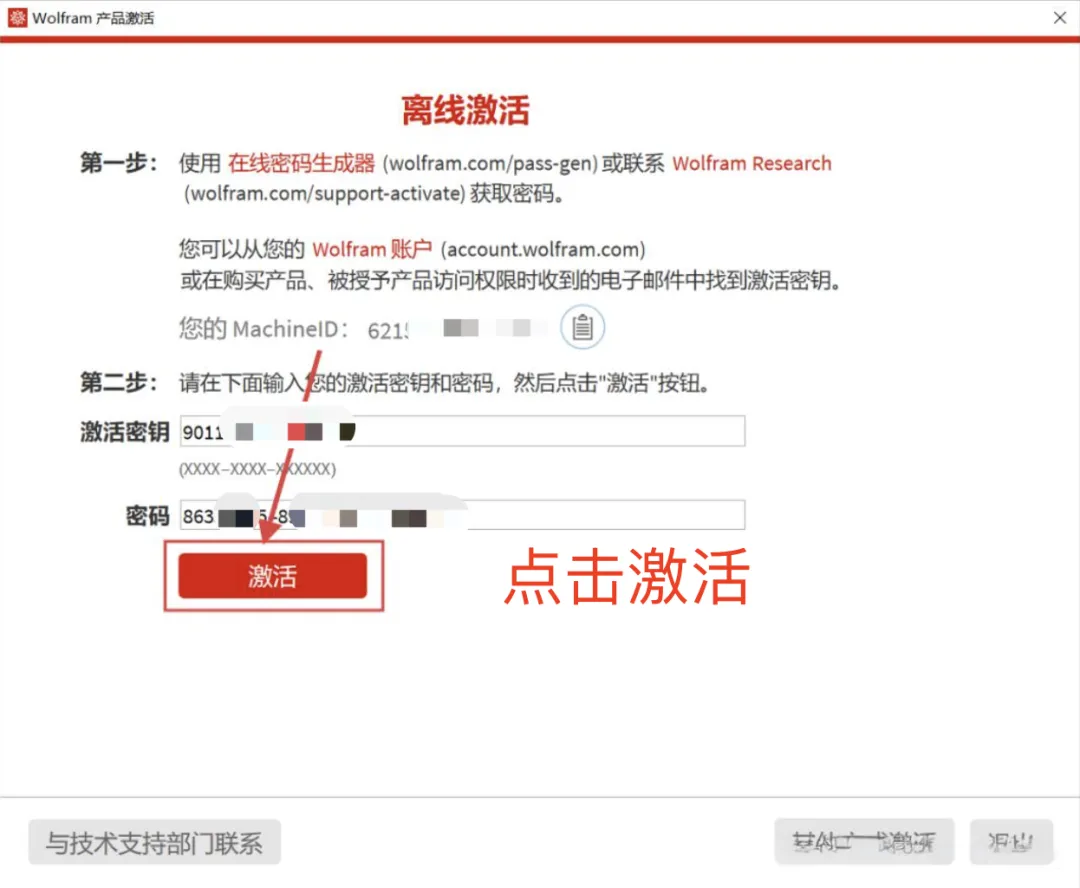Viewport: 1080px width, 888px height.
Task: Click the Wolfram logo in title bar
Action: coord(17,17)
